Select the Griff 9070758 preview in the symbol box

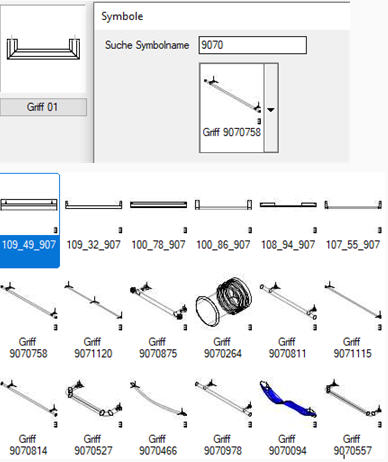(x=232, y=108)
